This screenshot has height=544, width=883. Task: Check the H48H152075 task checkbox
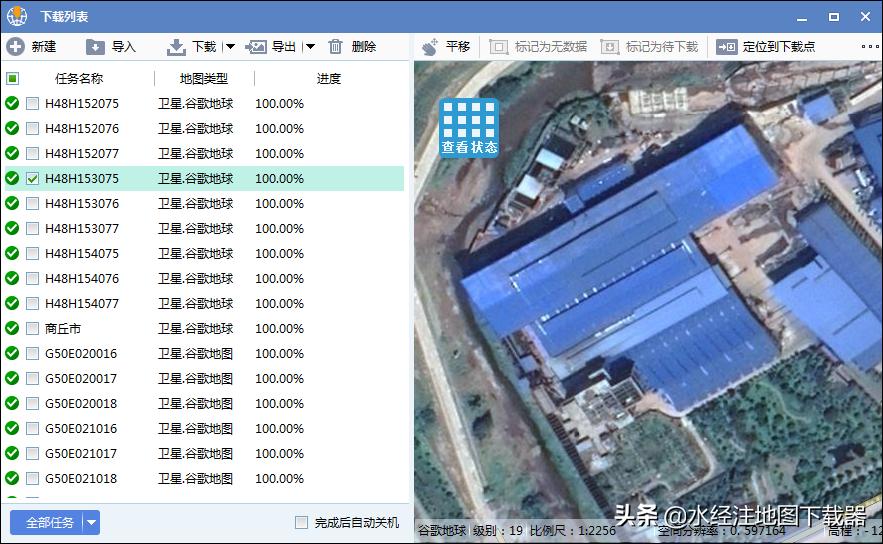(33, 104)
